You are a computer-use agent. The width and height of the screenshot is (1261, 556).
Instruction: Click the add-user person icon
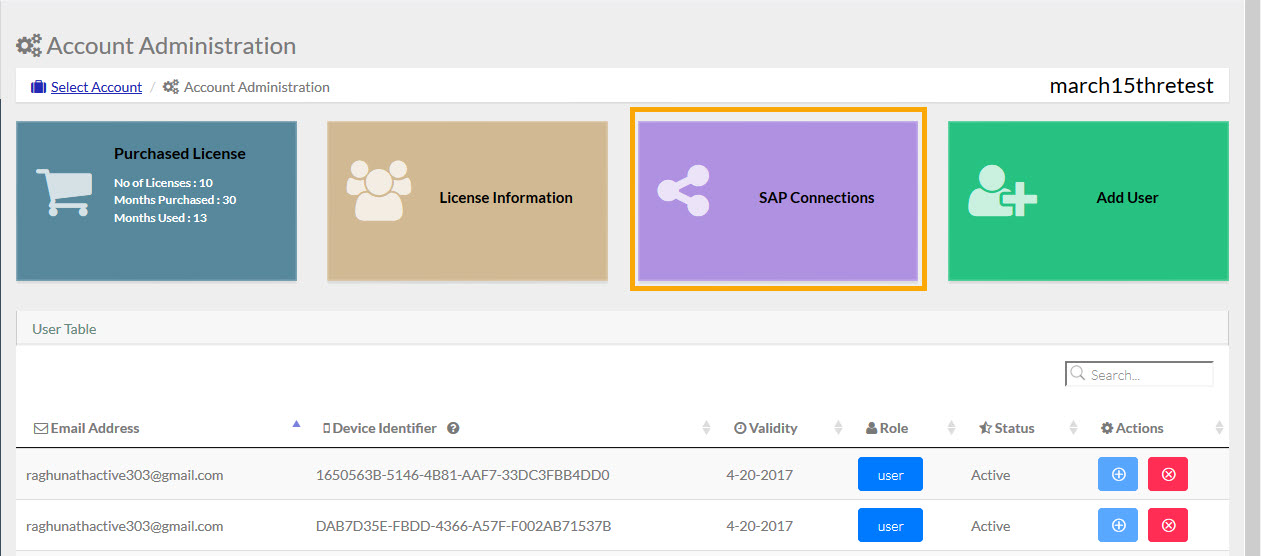click(1001, 189)
